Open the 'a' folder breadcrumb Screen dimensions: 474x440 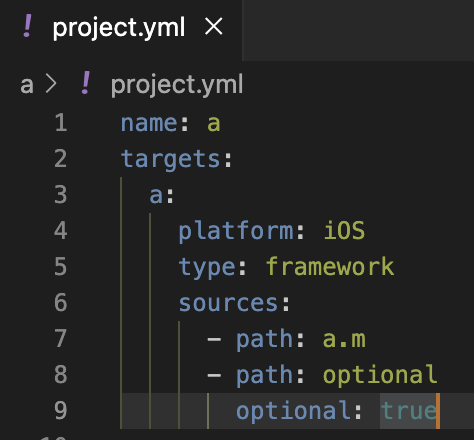(x=27, y=85)
